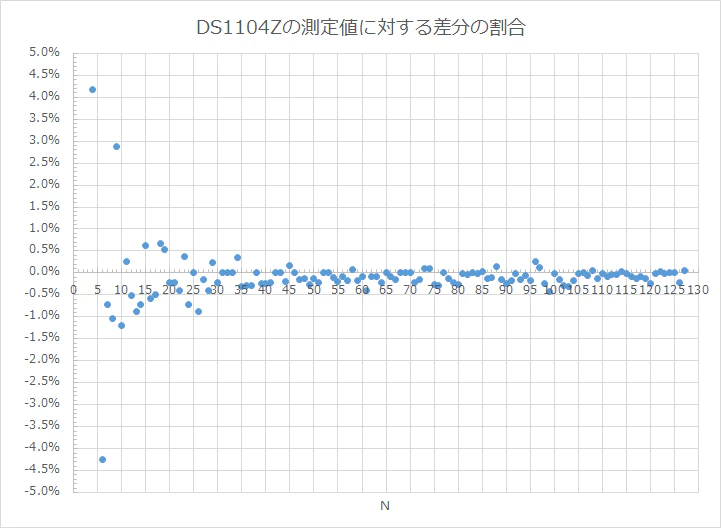The width and height of the screenshot is (721, 528).
Task: Click the x-axis tick label 95
Action: (530, 290)
